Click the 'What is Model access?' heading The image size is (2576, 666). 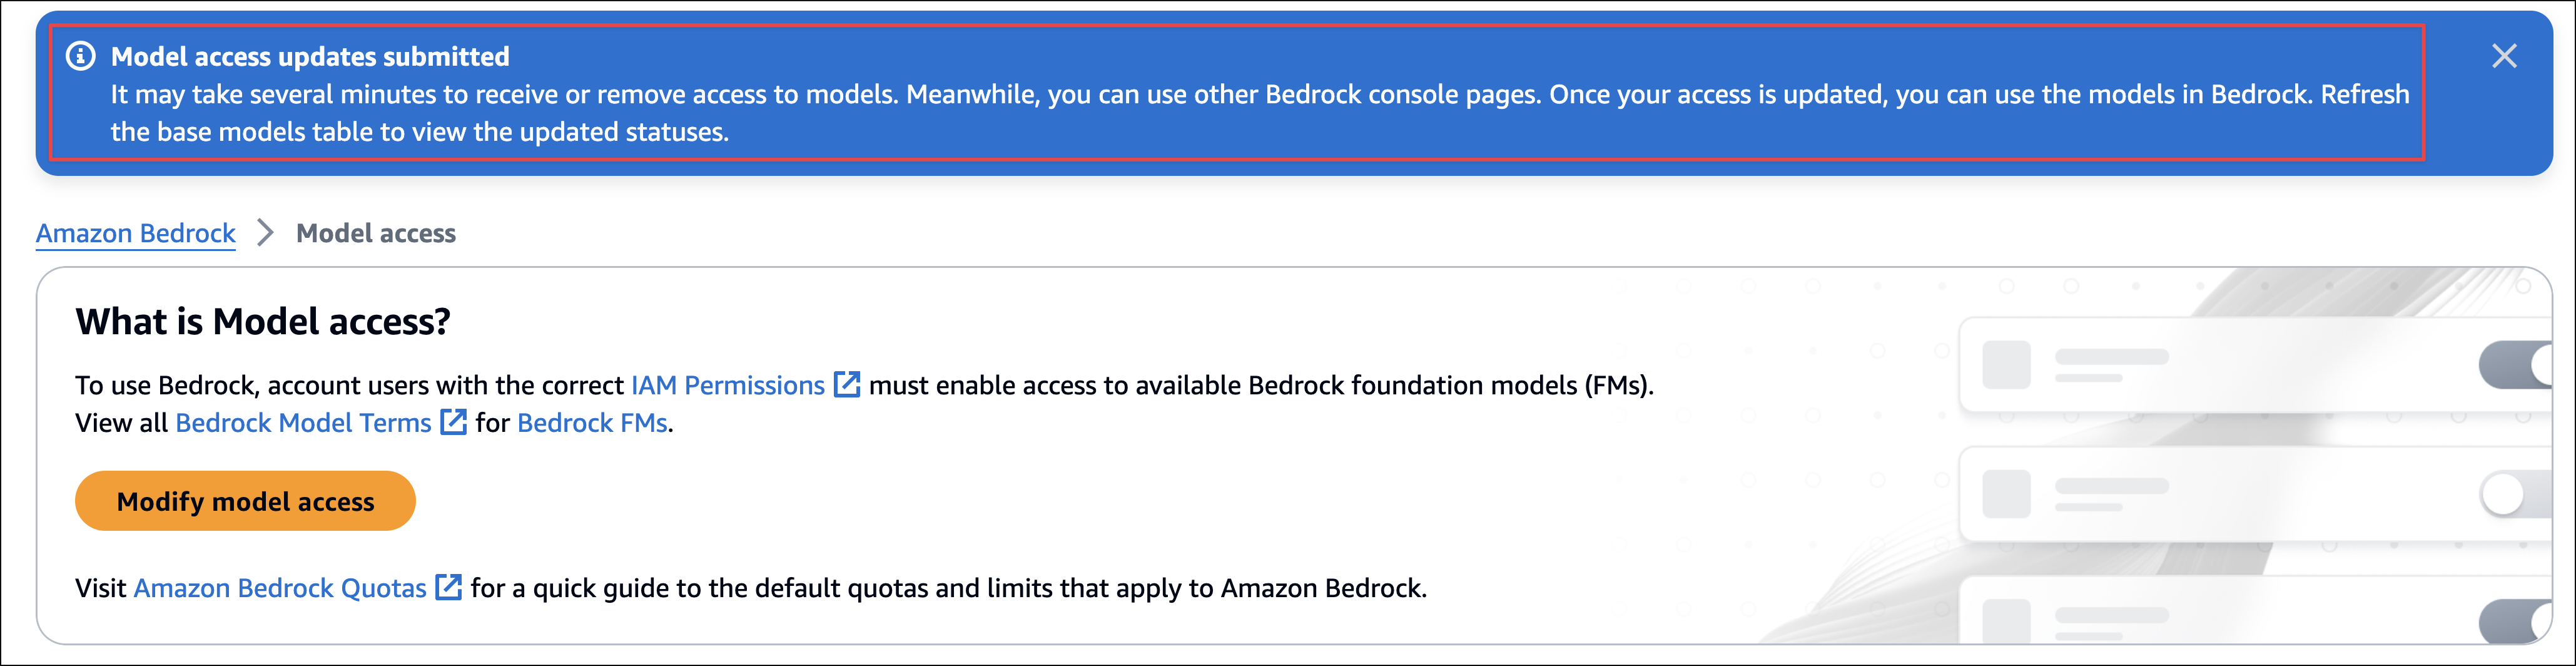[263, 322]
